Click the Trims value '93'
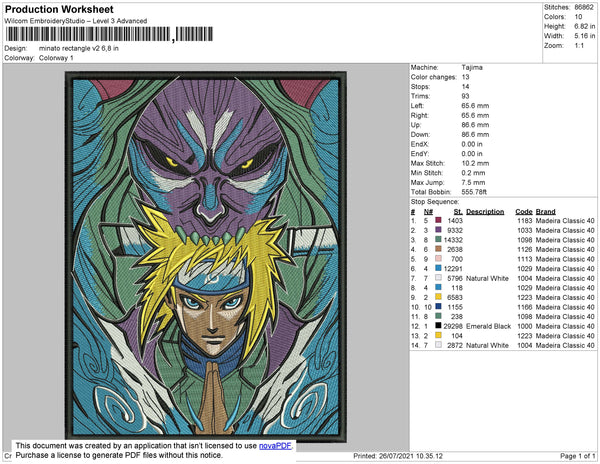This screenshot has width=600, height=464. tap(465, 96)
